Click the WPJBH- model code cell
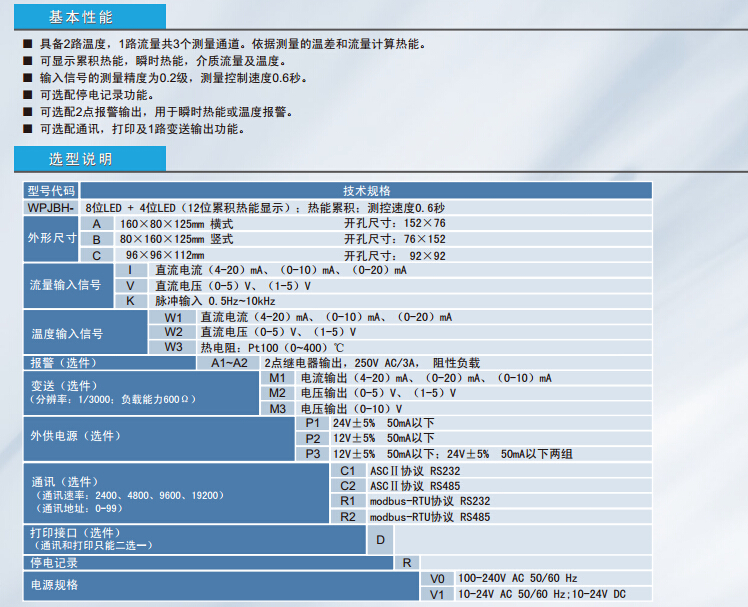The width and height of the screenshot is (748, 607). tap(51, 207)
